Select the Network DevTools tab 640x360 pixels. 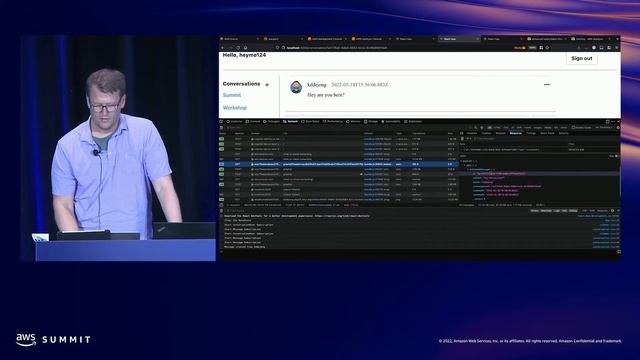290,122
